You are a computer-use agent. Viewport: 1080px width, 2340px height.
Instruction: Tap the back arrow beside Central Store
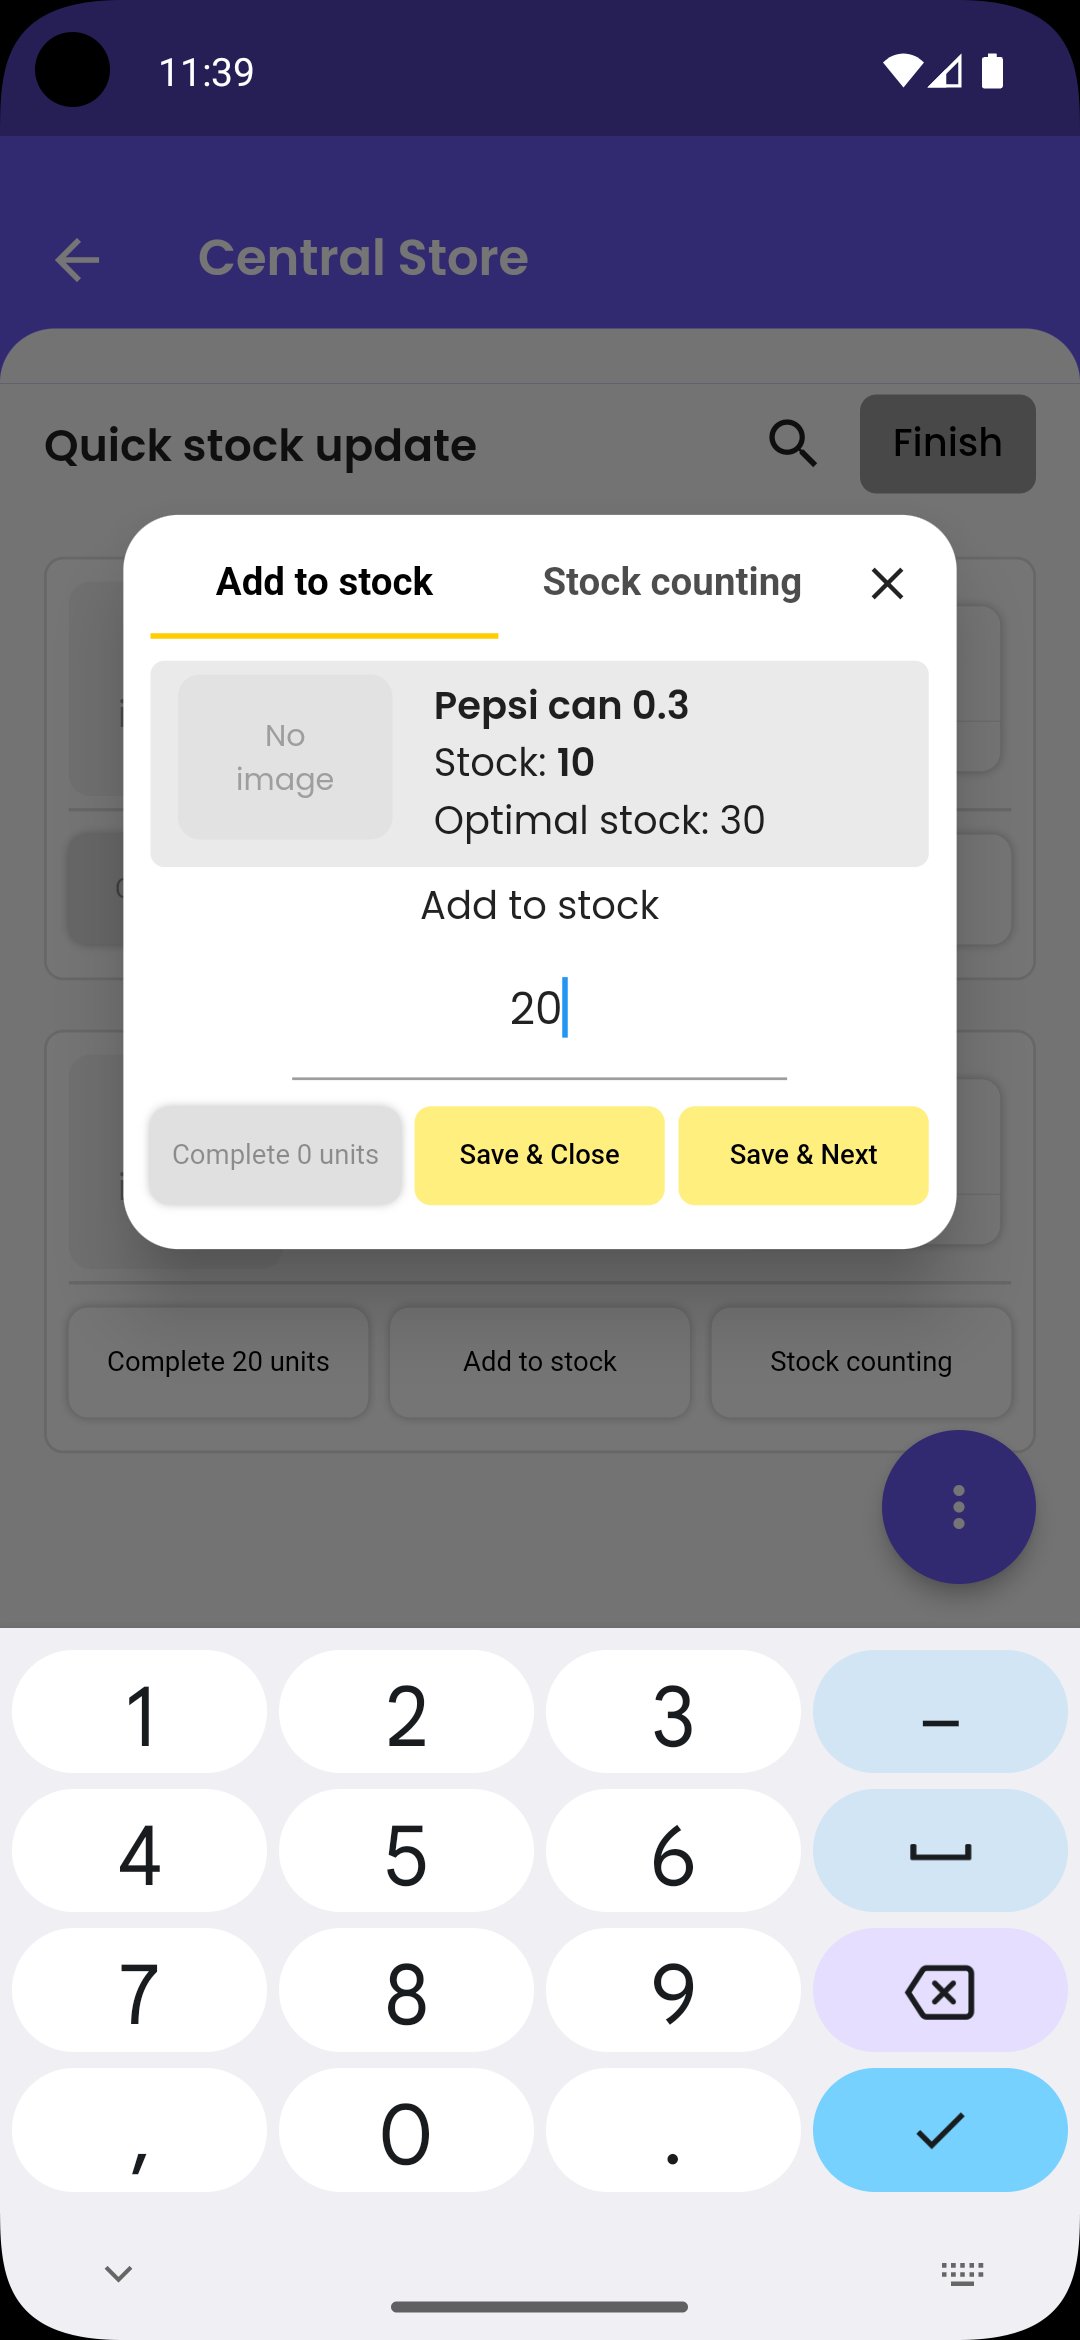[77, 261]
